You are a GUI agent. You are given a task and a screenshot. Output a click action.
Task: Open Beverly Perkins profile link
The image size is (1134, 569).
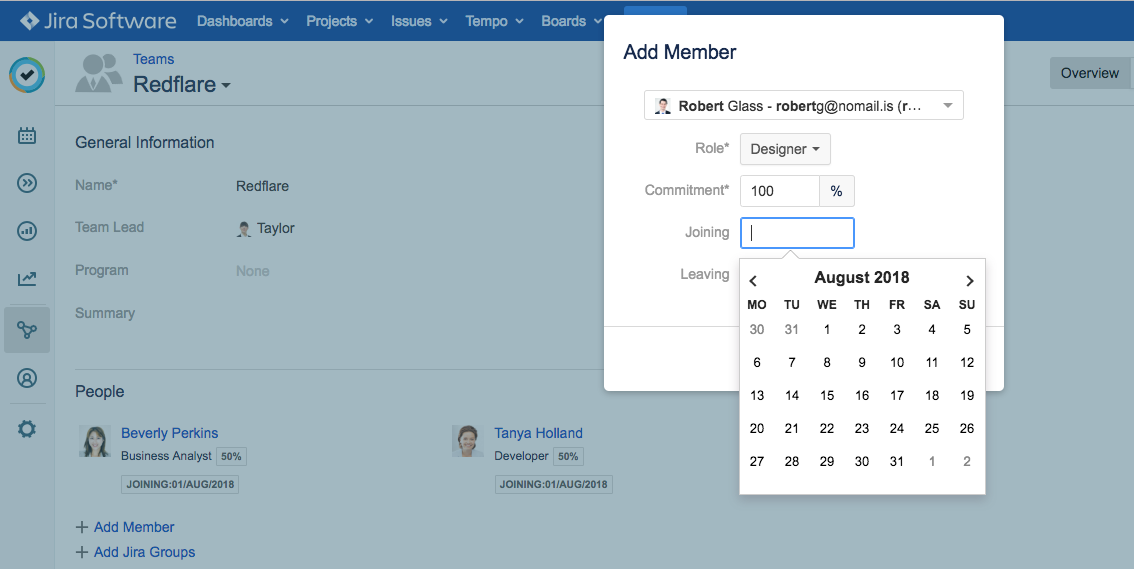[x=169, y=433]
